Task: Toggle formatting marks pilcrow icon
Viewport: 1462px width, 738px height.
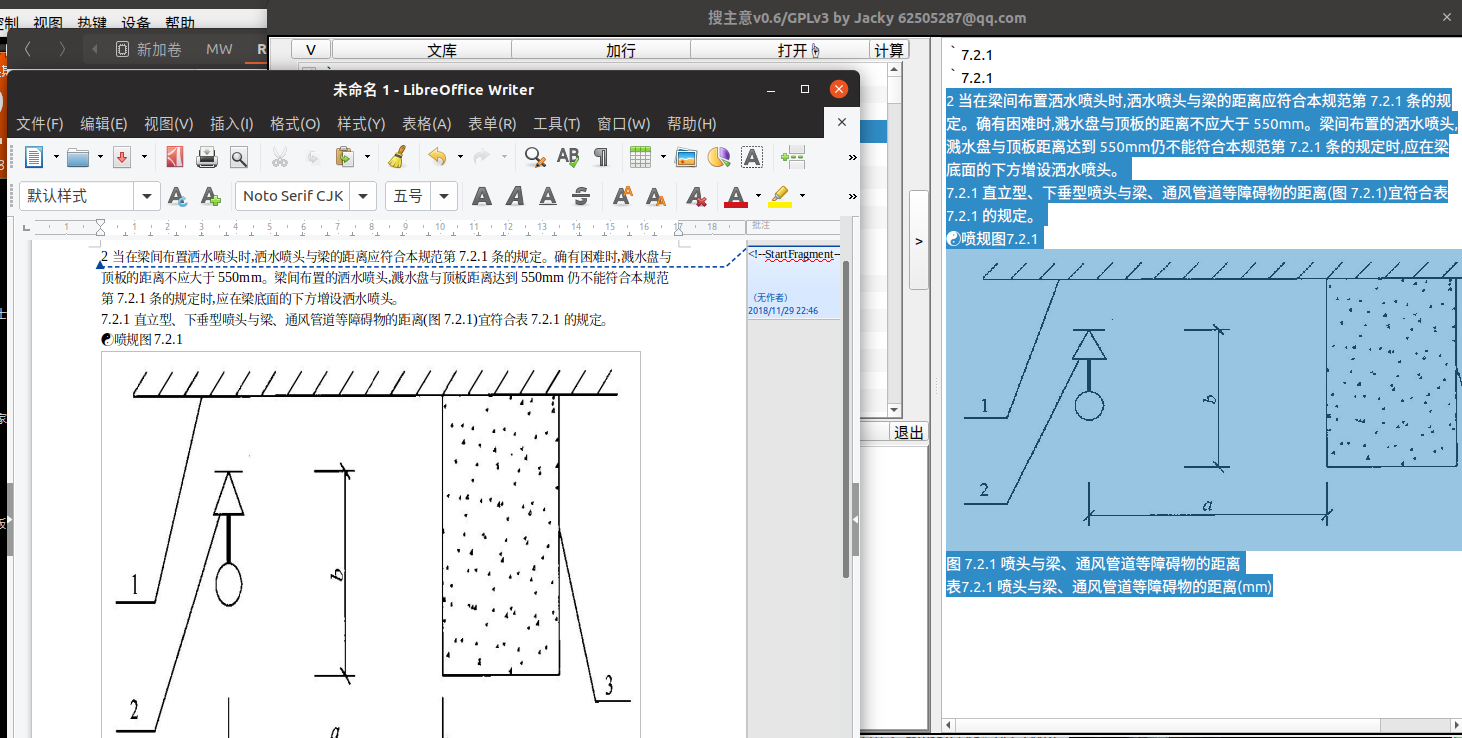Action: 601,157
